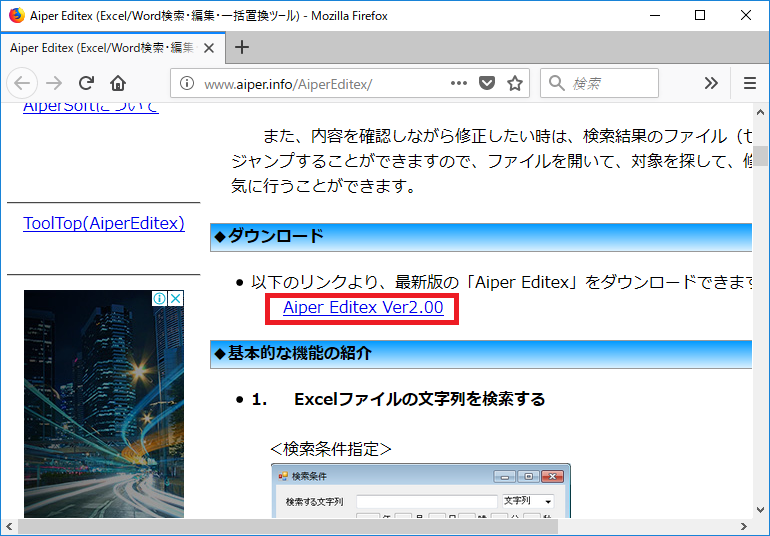Focus the 検索 search box
The height and width of the screenshot is (536, 770).
pyautogui.click(x=599, y=83)
